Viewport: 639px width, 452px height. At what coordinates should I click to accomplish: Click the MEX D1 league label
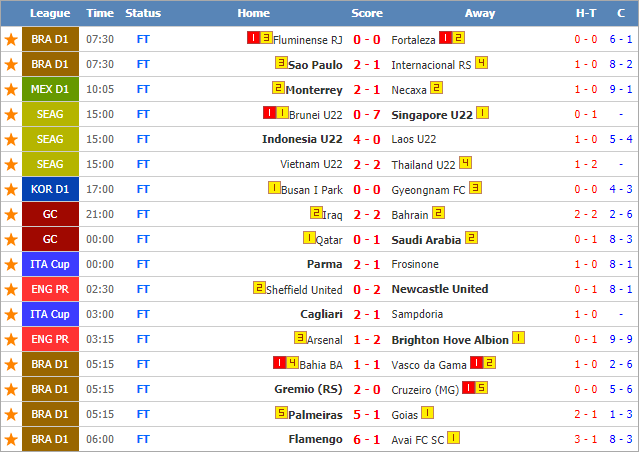(x=50, y=89)
